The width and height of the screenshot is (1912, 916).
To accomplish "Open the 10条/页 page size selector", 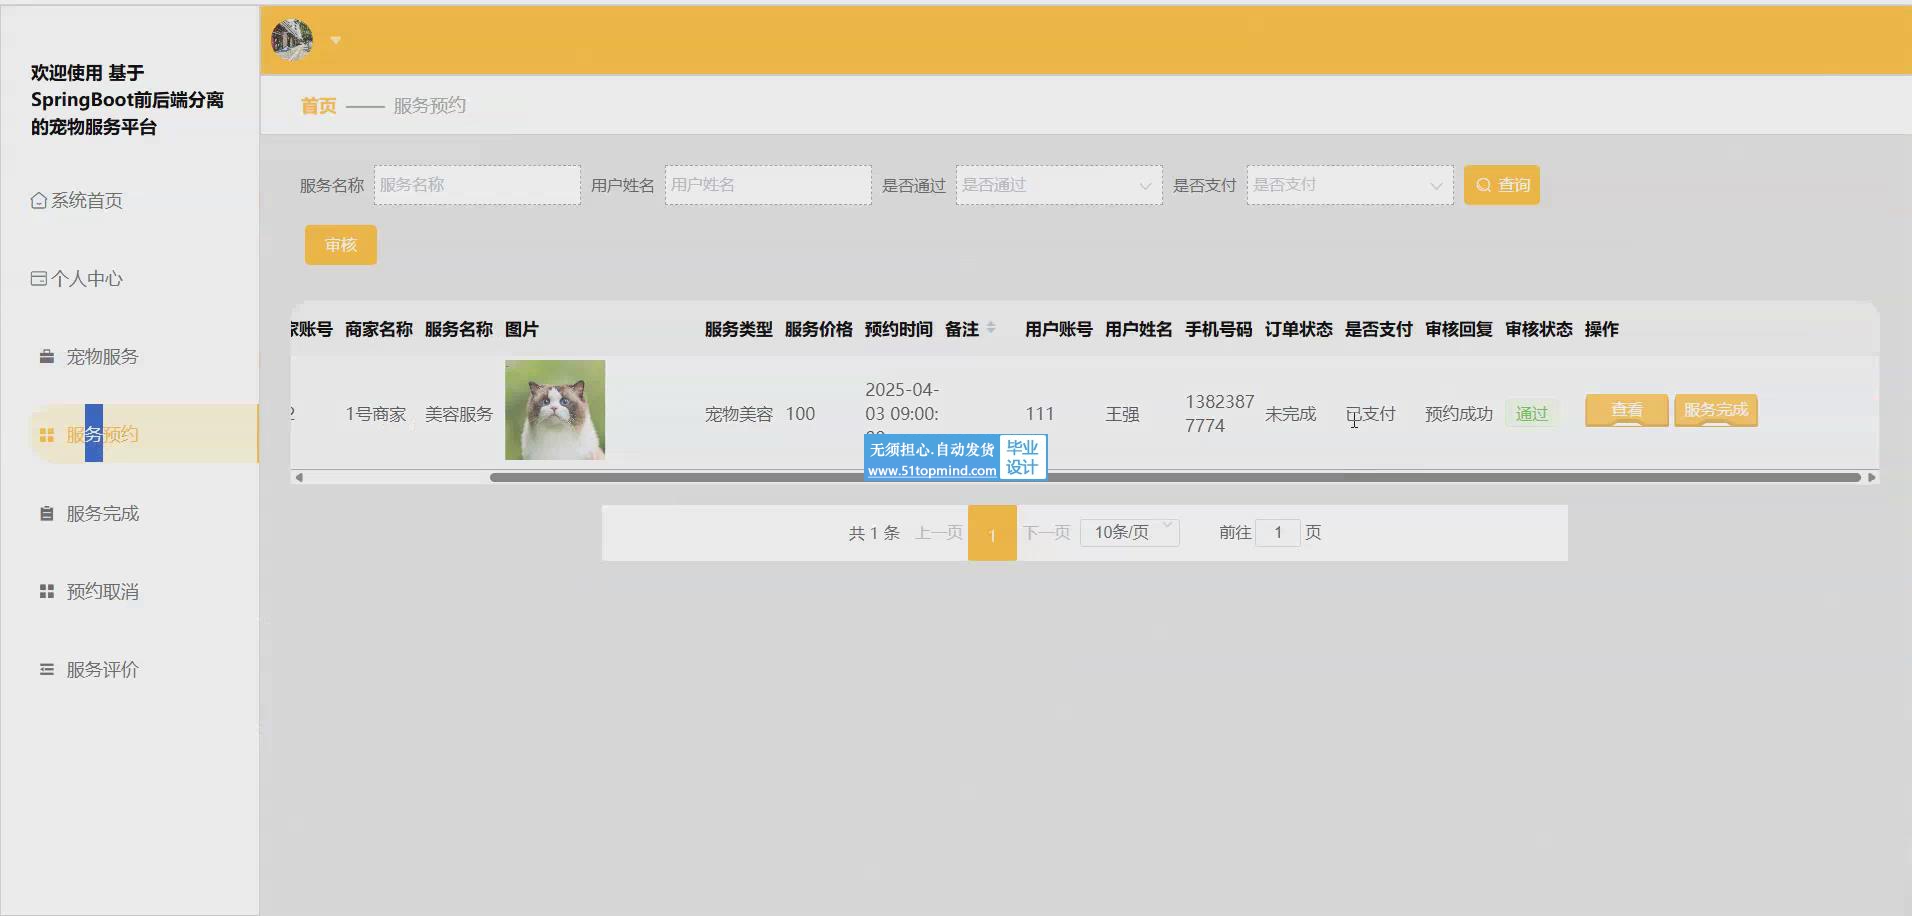I will 1129,532.
